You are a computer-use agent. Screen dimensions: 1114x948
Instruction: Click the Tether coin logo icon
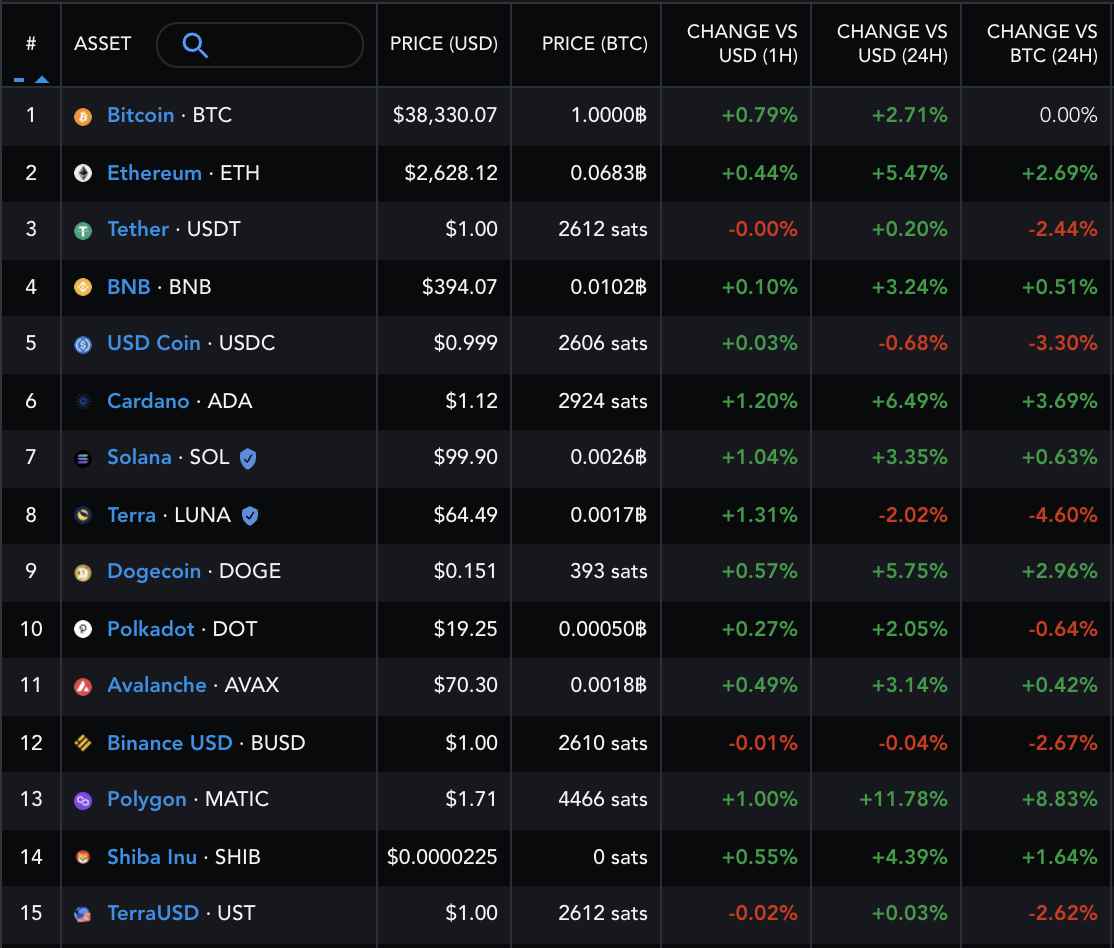pos(83,230)
